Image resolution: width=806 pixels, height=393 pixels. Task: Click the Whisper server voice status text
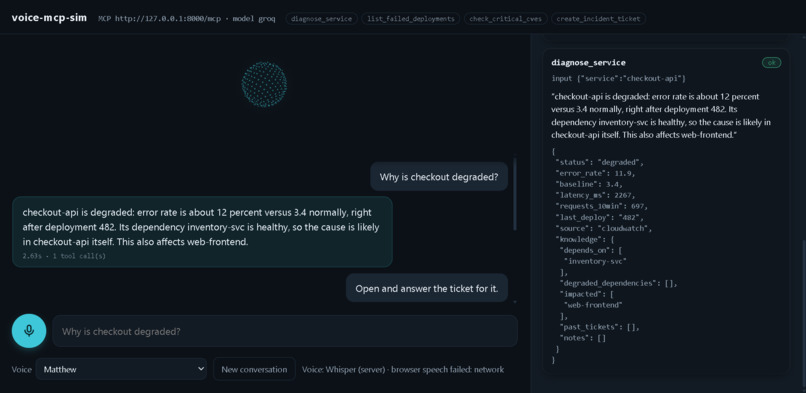(403, 369)
